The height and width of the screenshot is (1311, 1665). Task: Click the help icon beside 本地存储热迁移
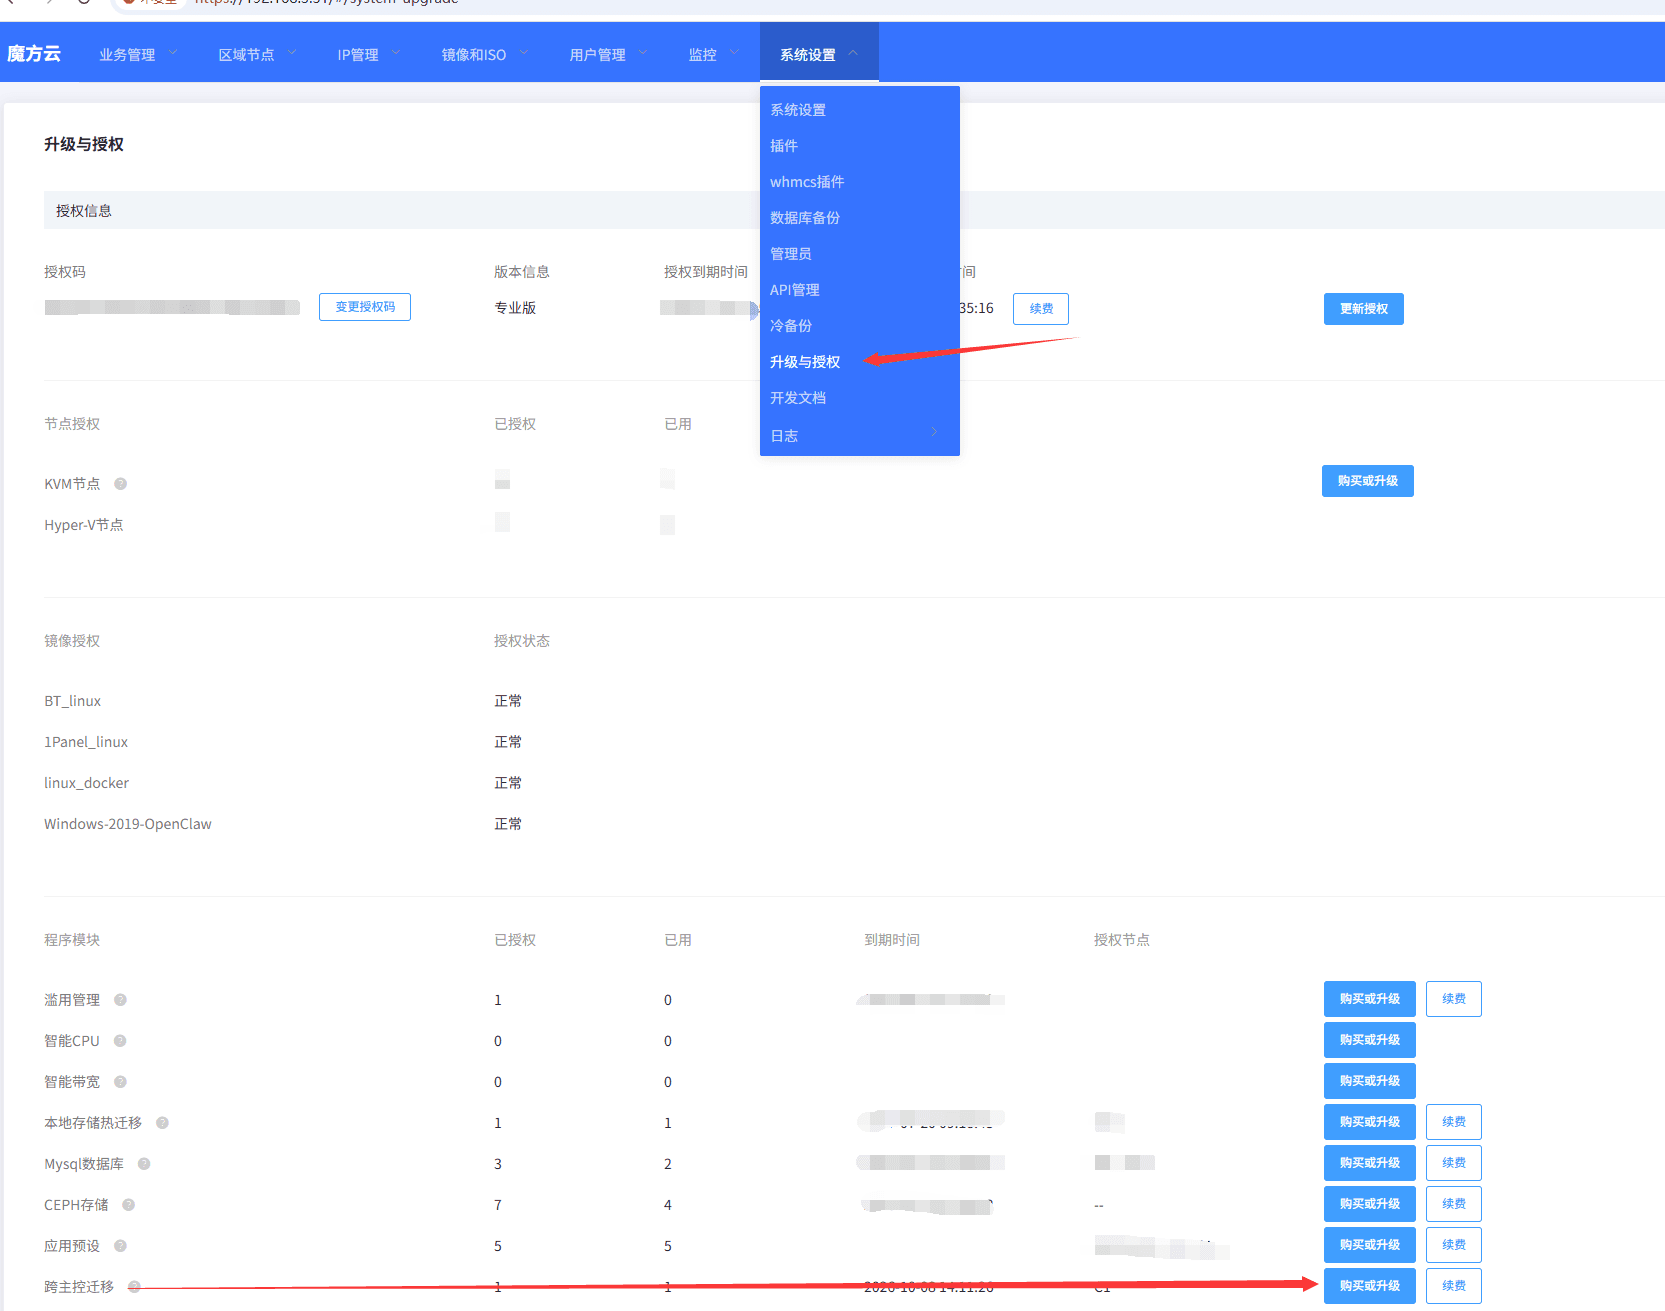tap(162, 1123)
